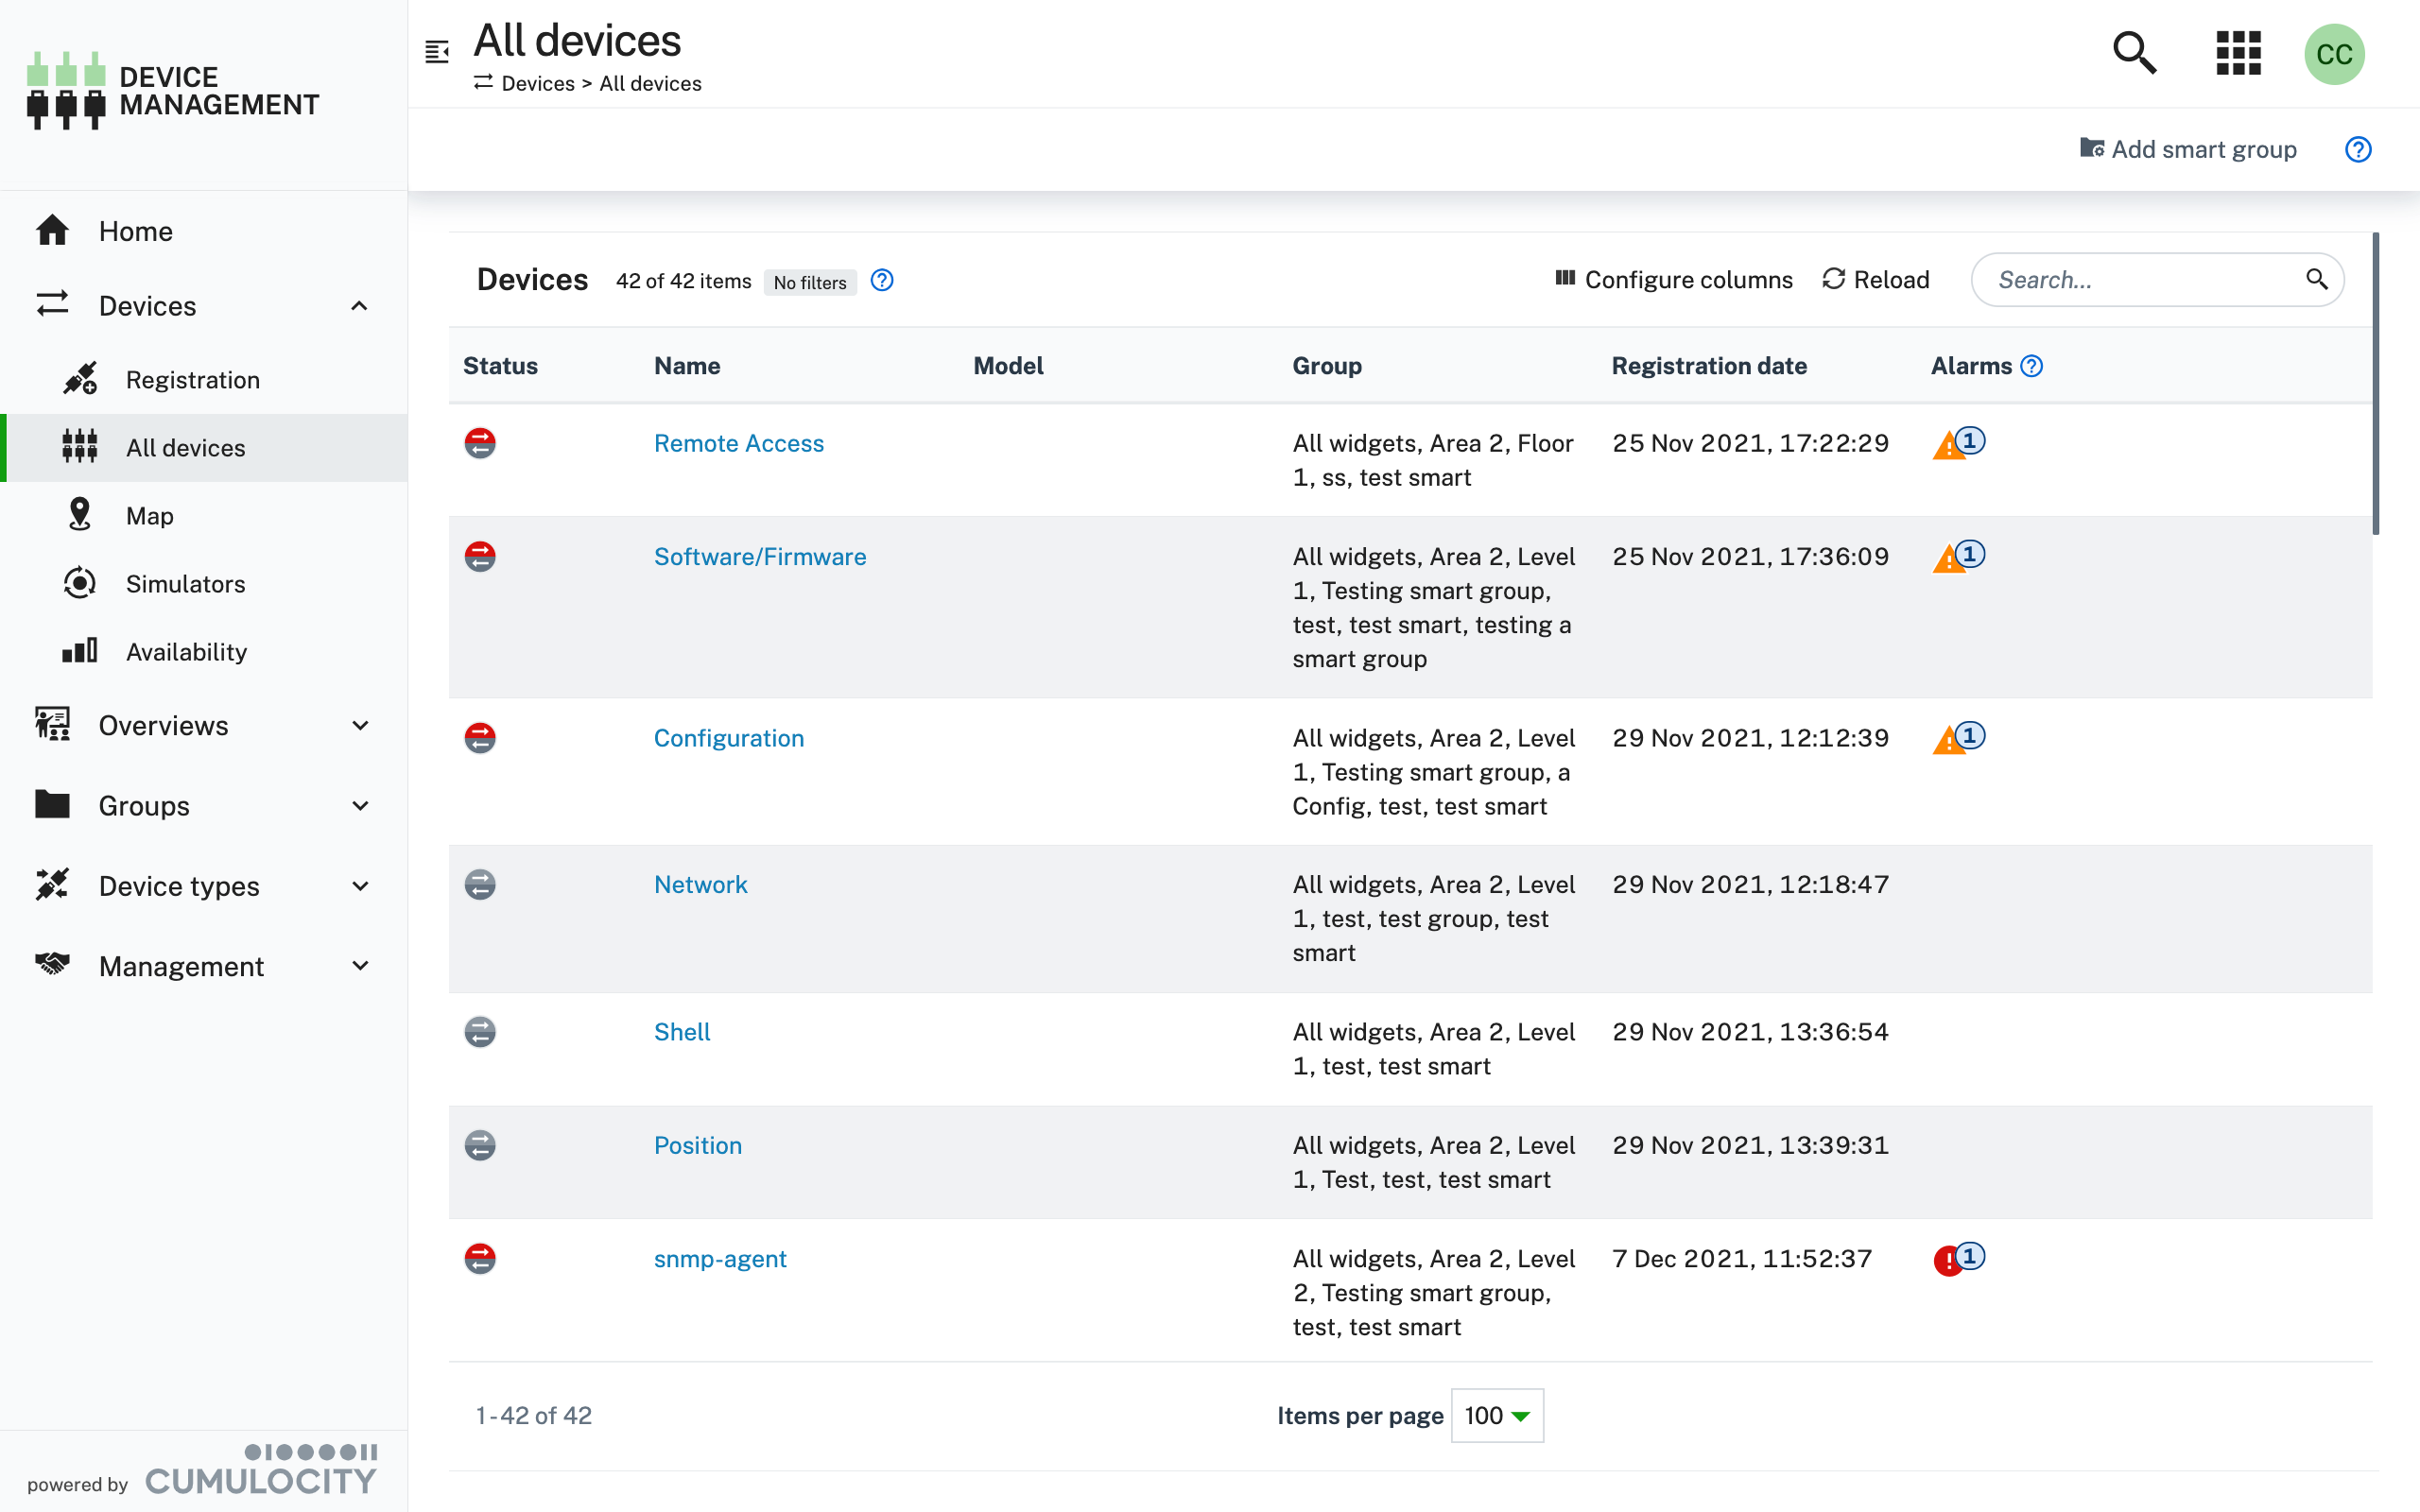Screen dimensions: 2420x1512
Task: Click the help icon beside Add smart group
Action: tap(2358, 149)
